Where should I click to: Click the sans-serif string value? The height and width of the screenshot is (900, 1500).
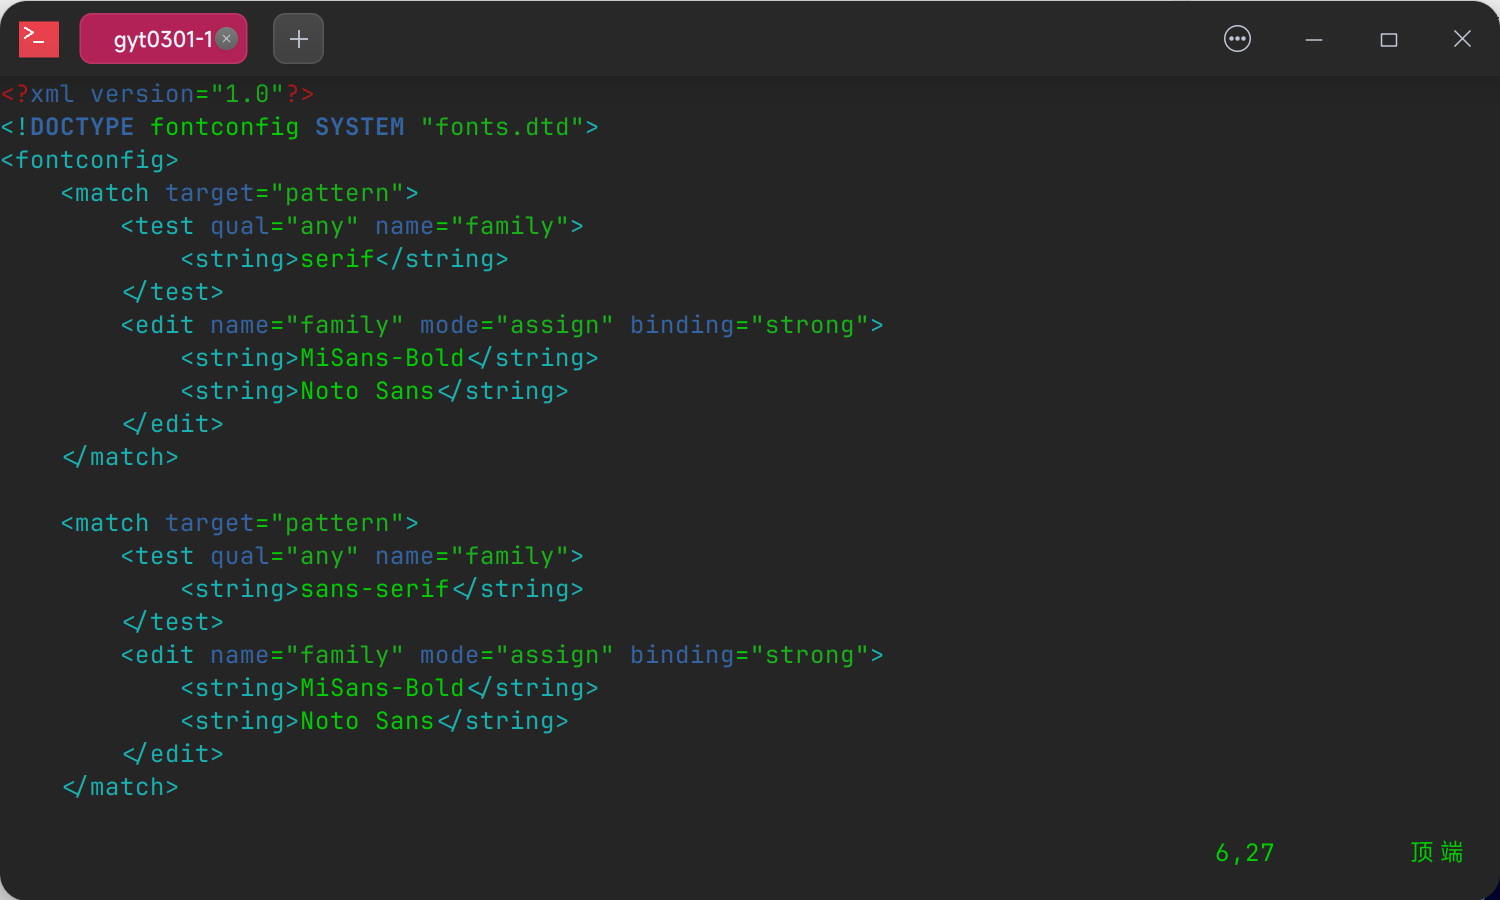point(374,588)
